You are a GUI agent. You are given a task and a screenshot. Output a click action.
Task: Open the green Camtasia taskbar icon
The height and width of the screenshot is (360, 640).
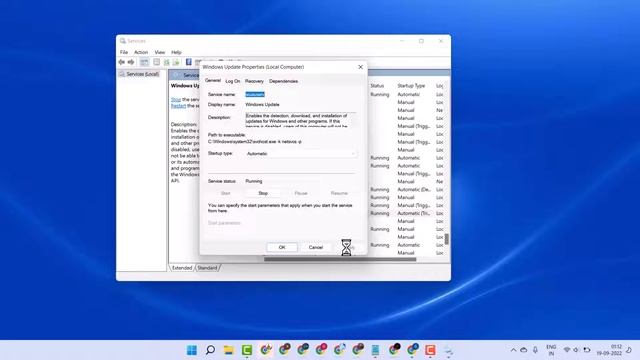point(247,350)
